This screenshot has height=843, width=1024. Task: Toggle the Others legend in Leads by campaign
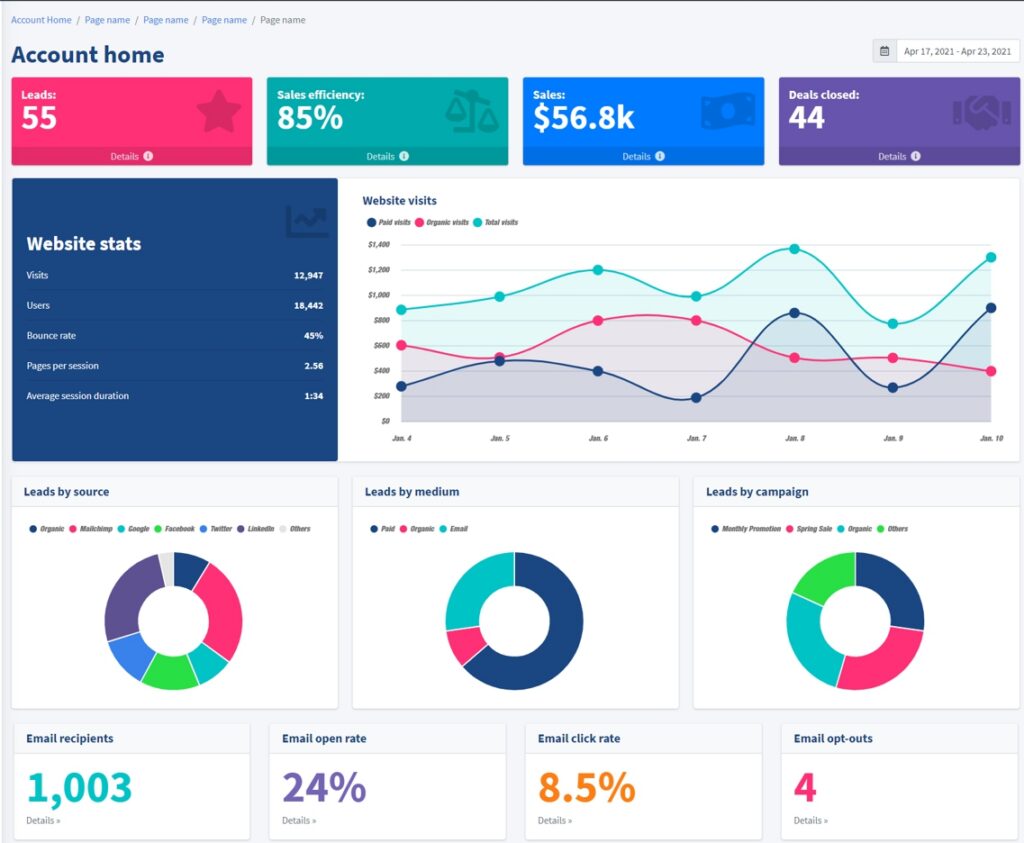coord(892,529)
